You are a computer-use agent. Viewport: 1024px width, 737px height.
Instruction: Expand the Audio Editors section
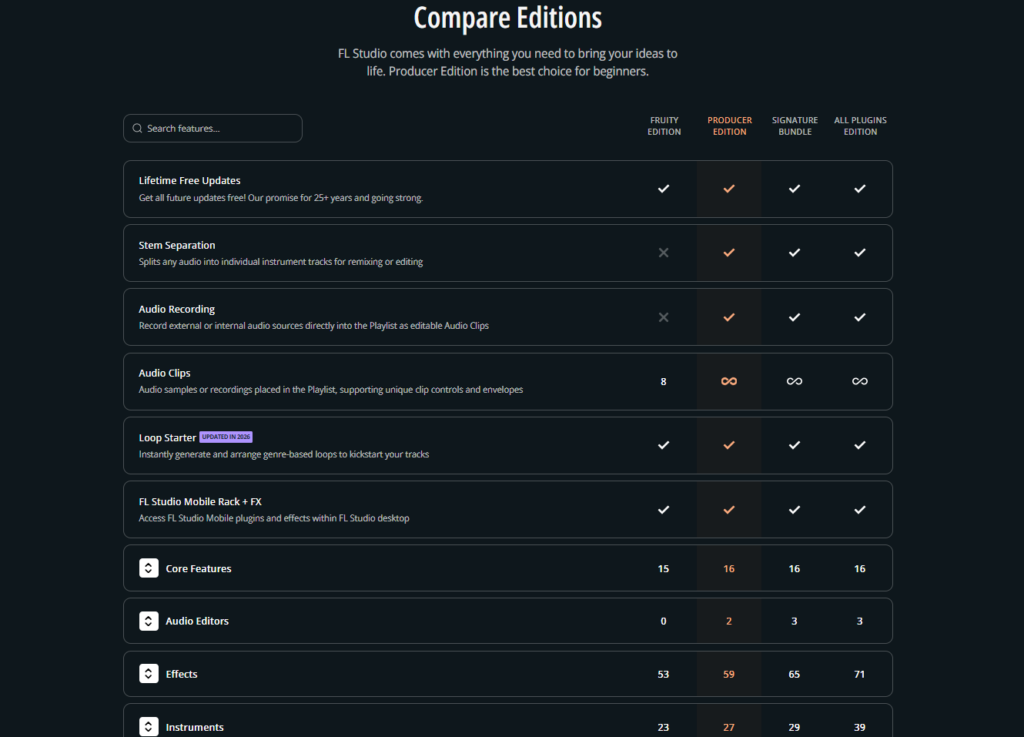point(149,621)
